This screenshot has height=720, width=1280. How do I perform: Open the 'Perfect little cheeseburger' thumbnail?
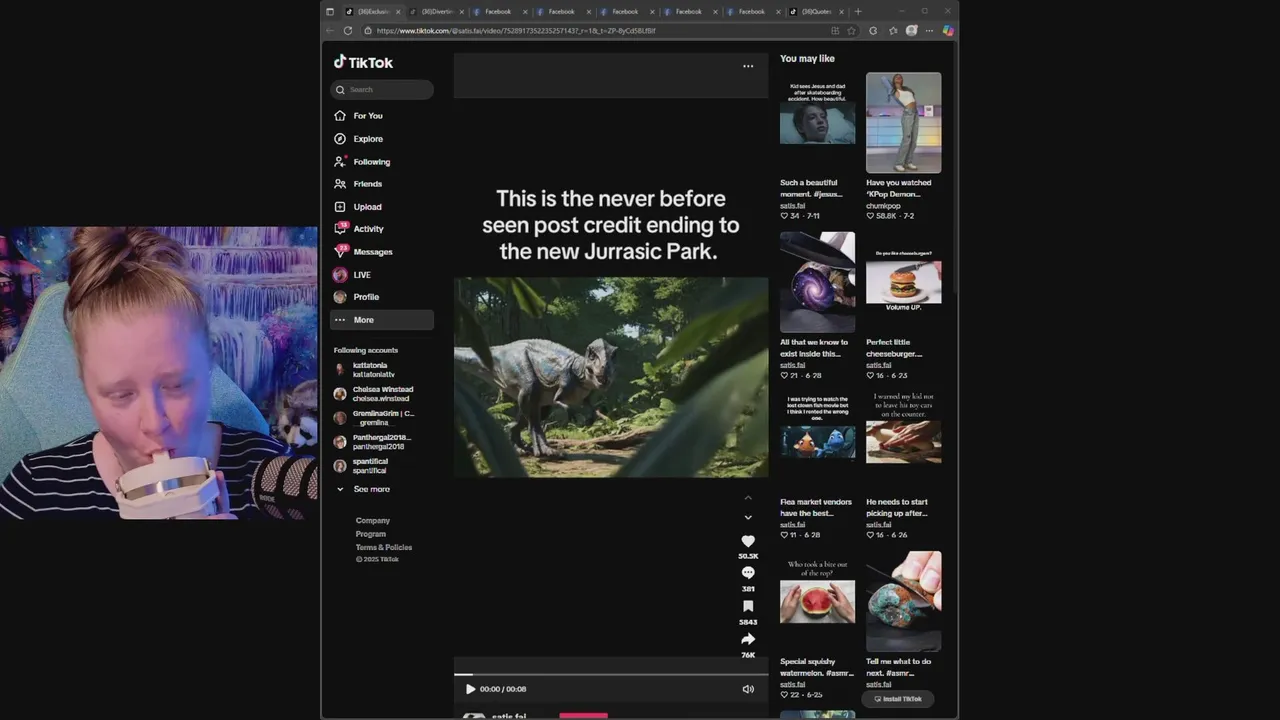coord(904,282)
